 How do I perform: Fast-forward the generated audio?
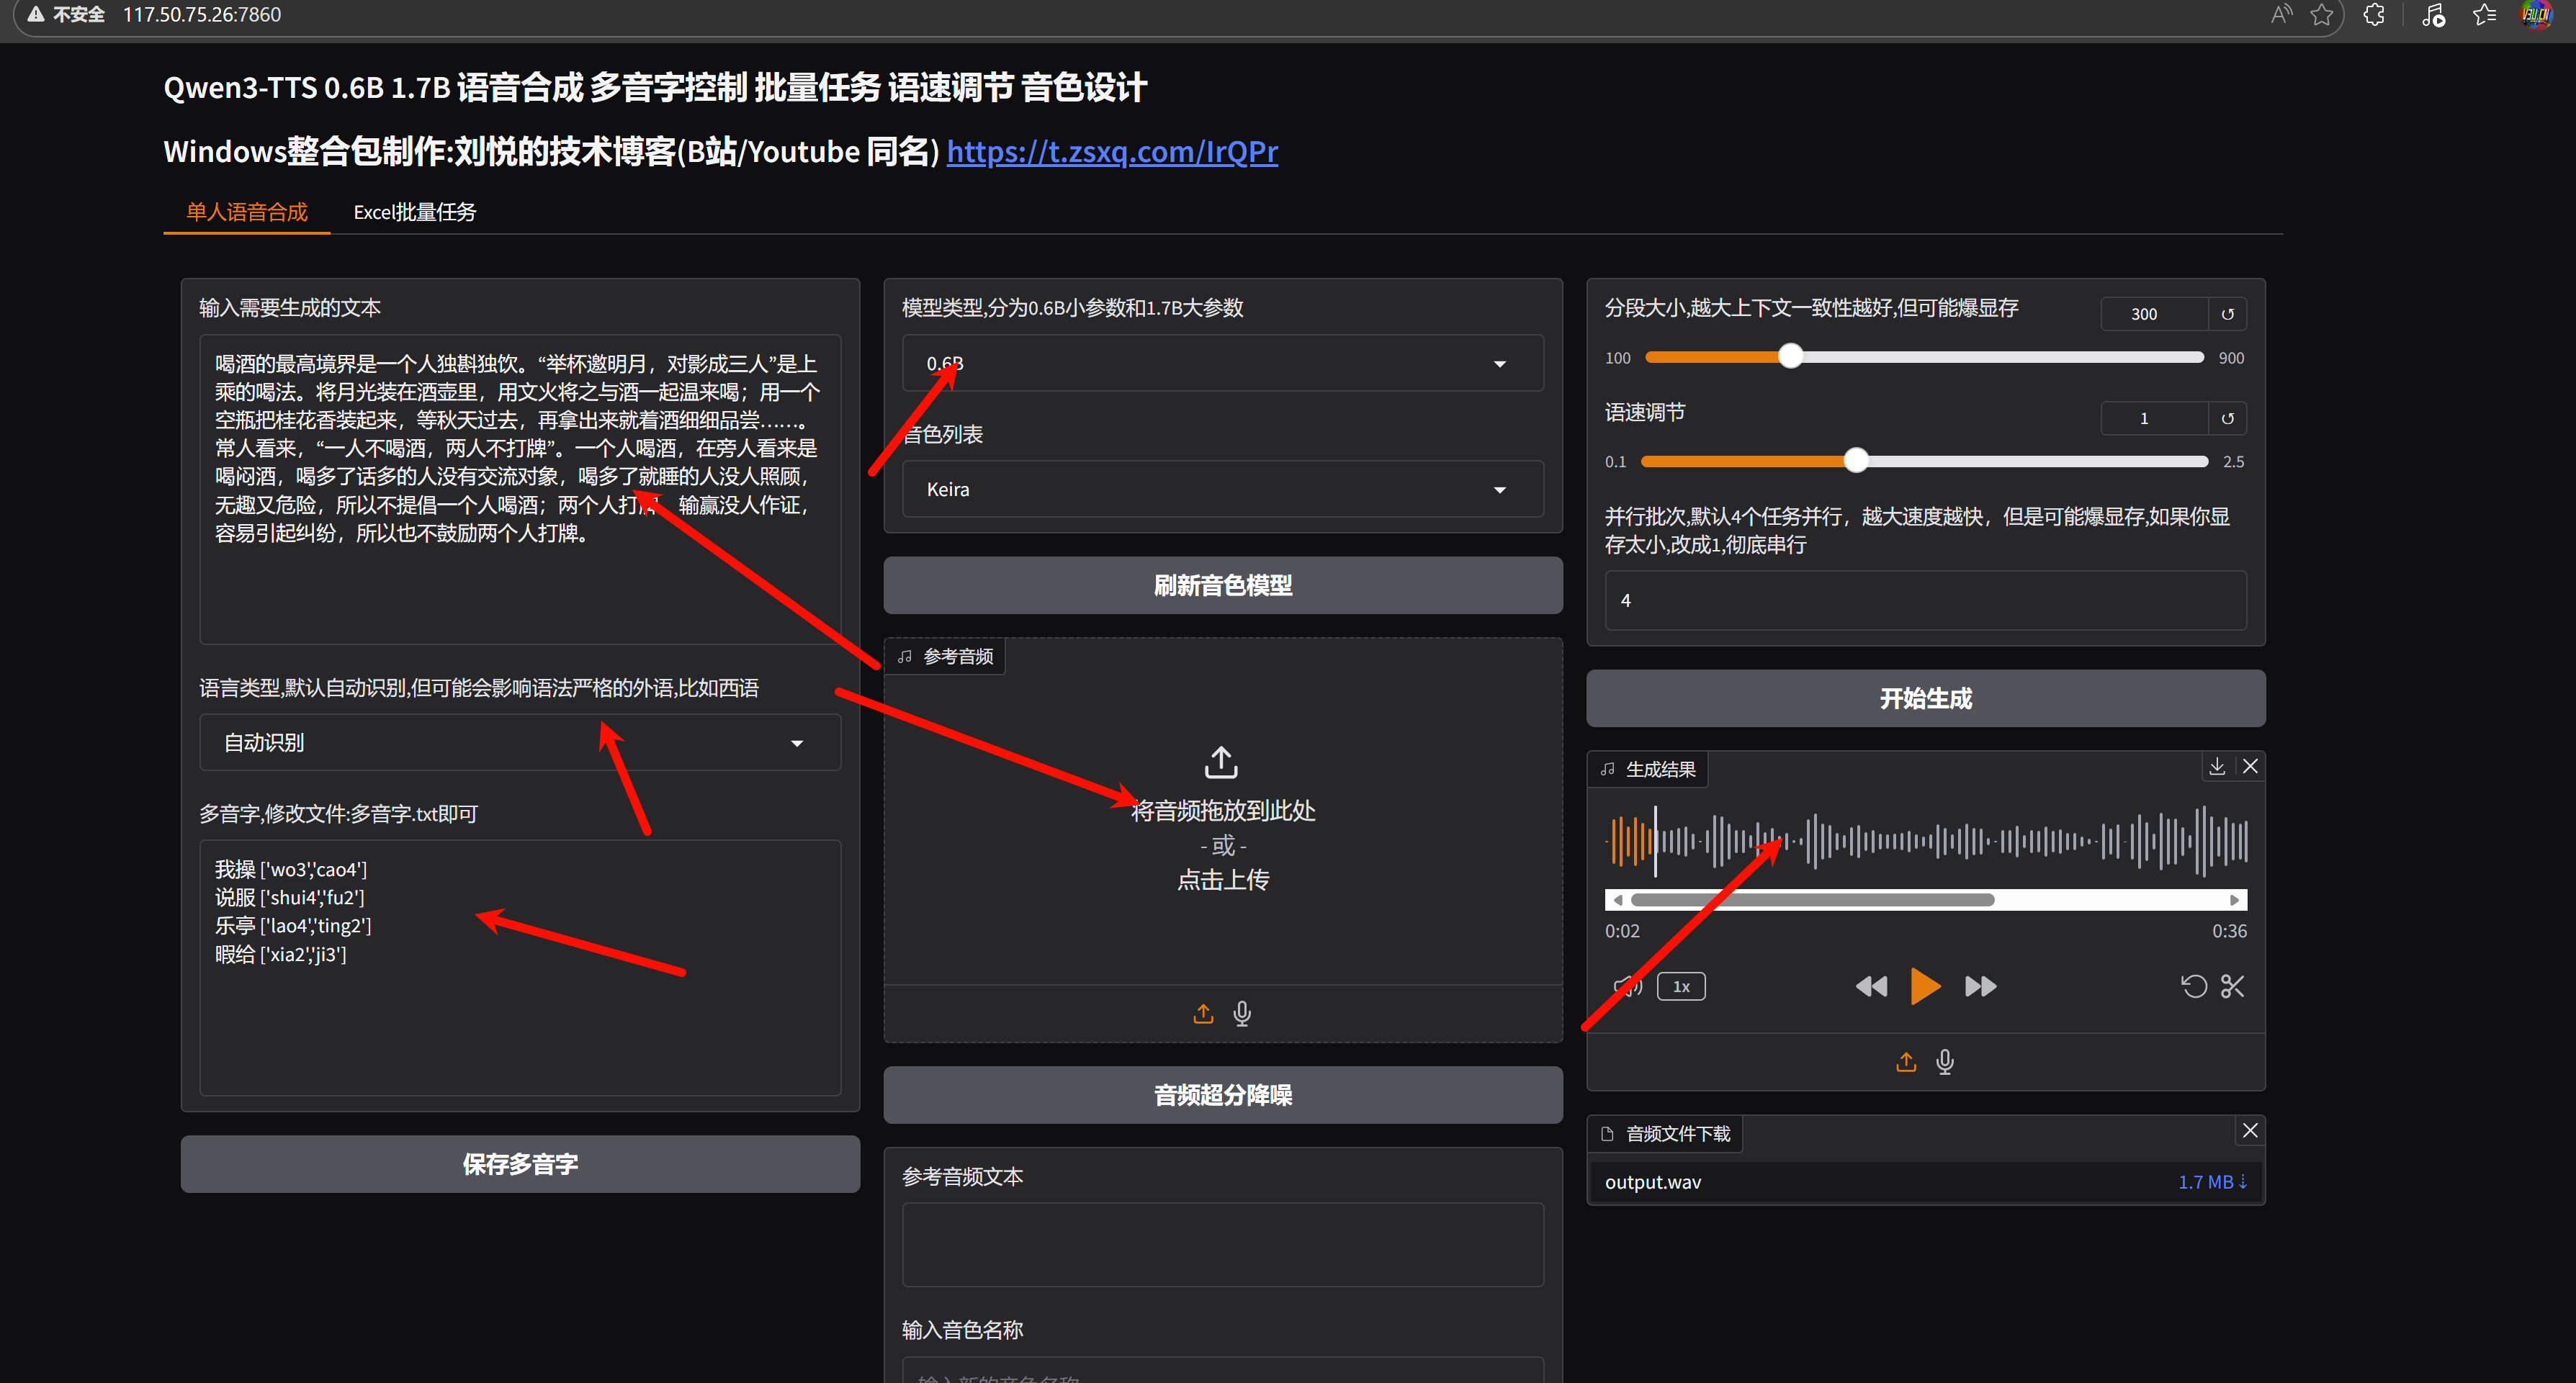[x=1980, y=986]
